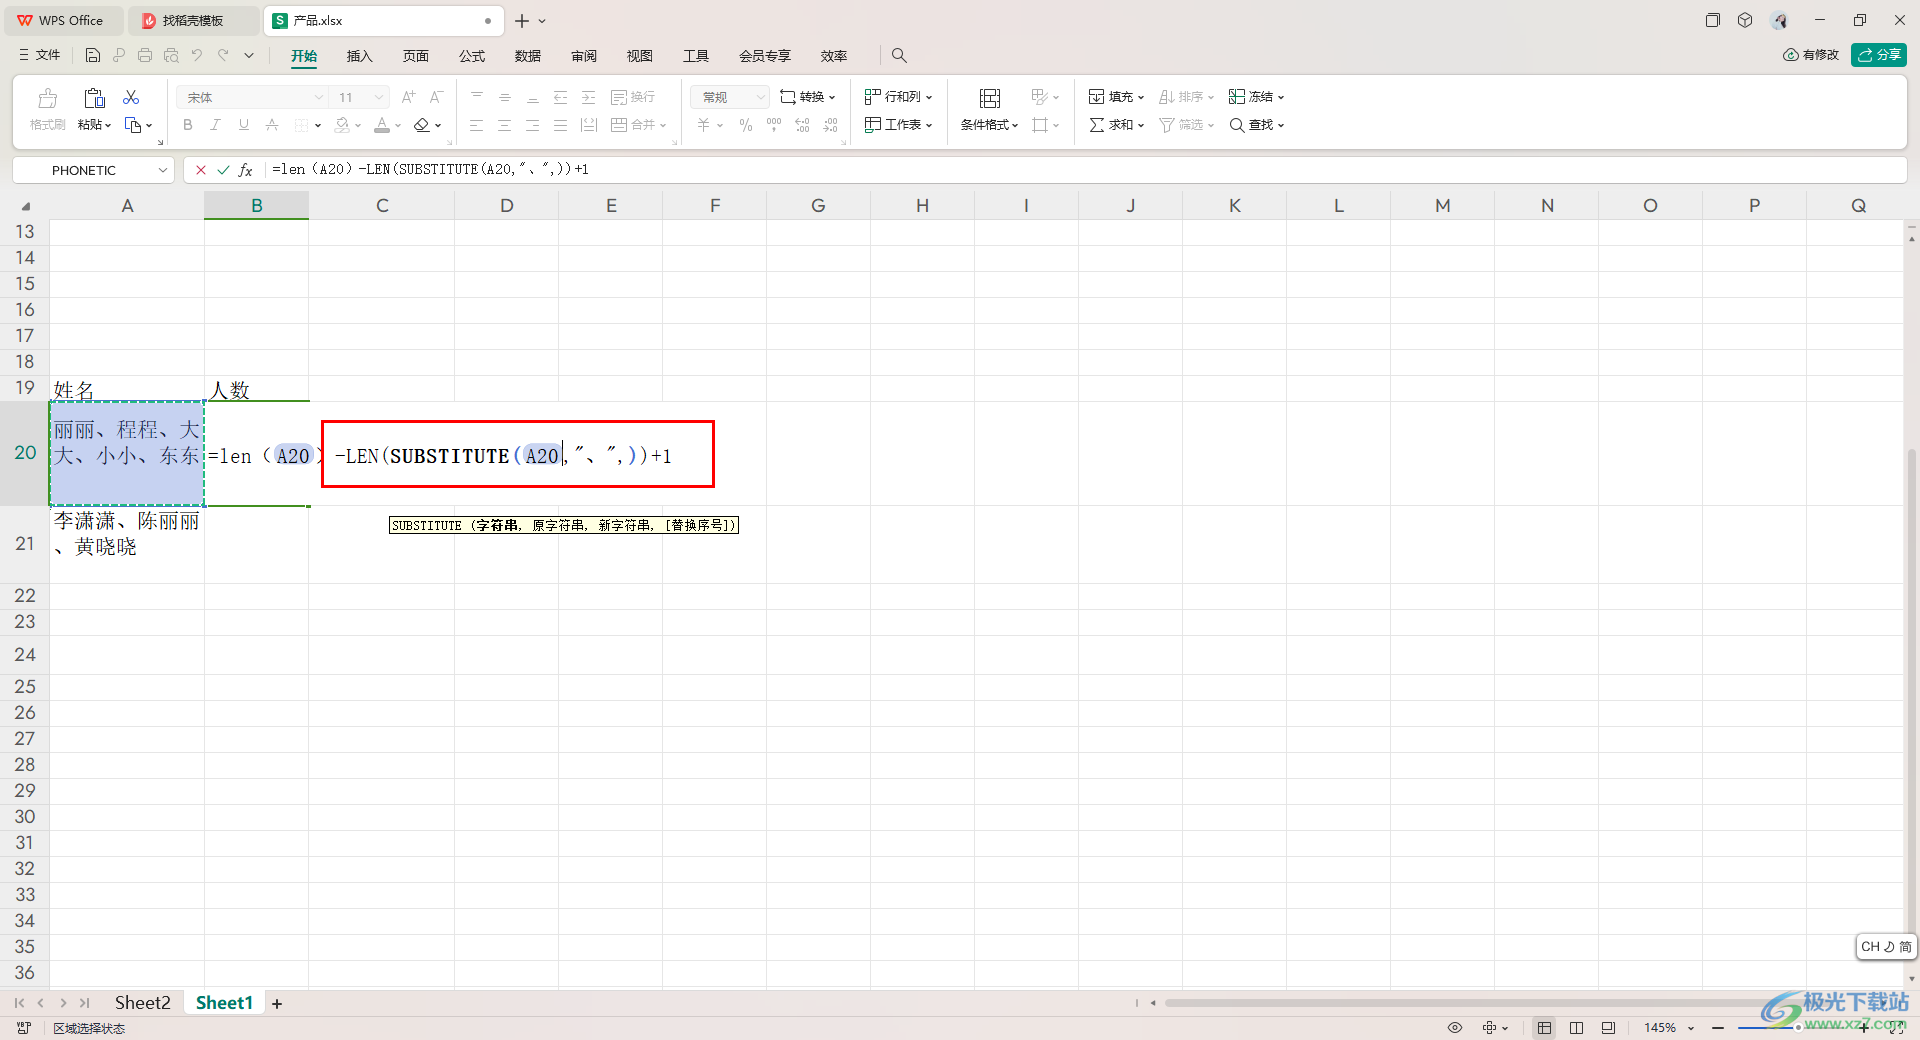Open the Worksheet (工作表) menu
Viewport: 1920px width, 1040px height.
(x=898, y=125)
